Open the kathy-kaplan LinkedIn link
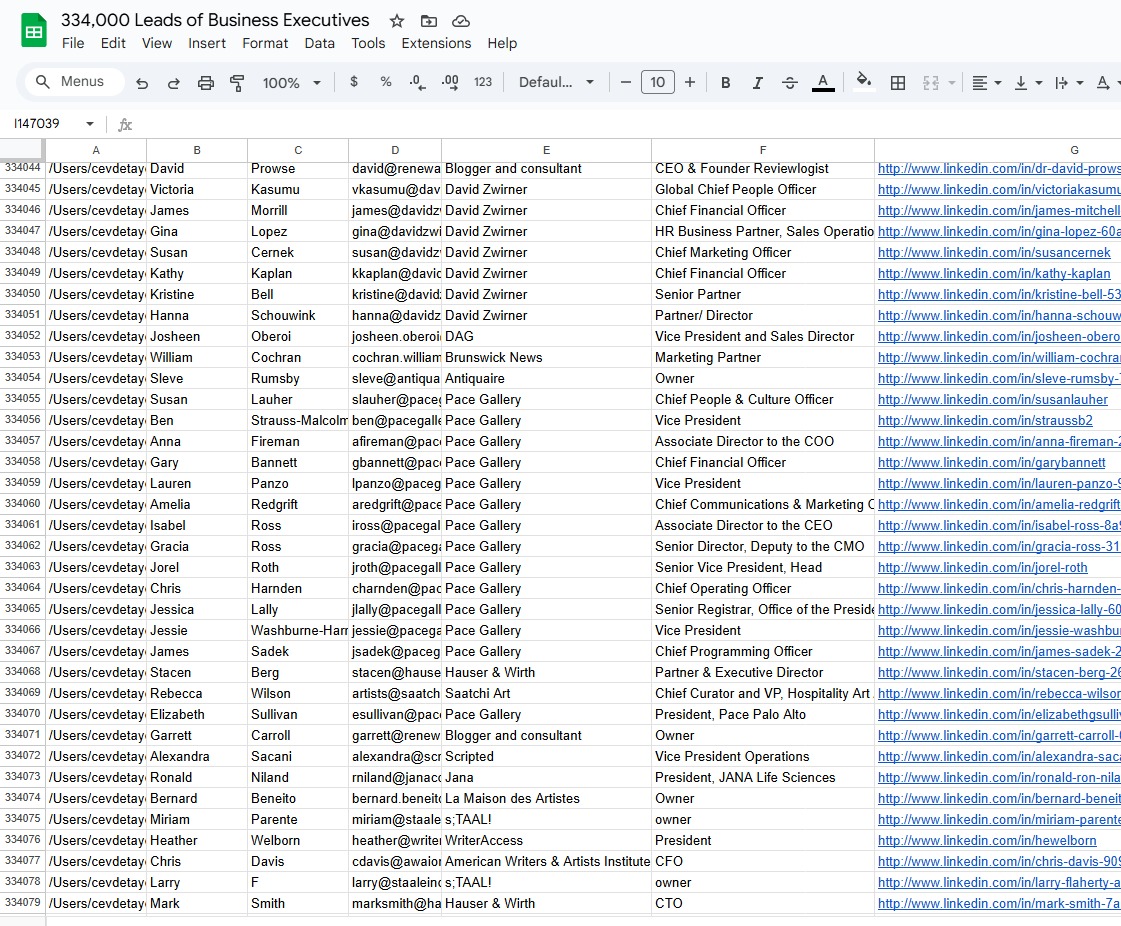The width and height of the screenshot is (1121, 926). point(994,273)
